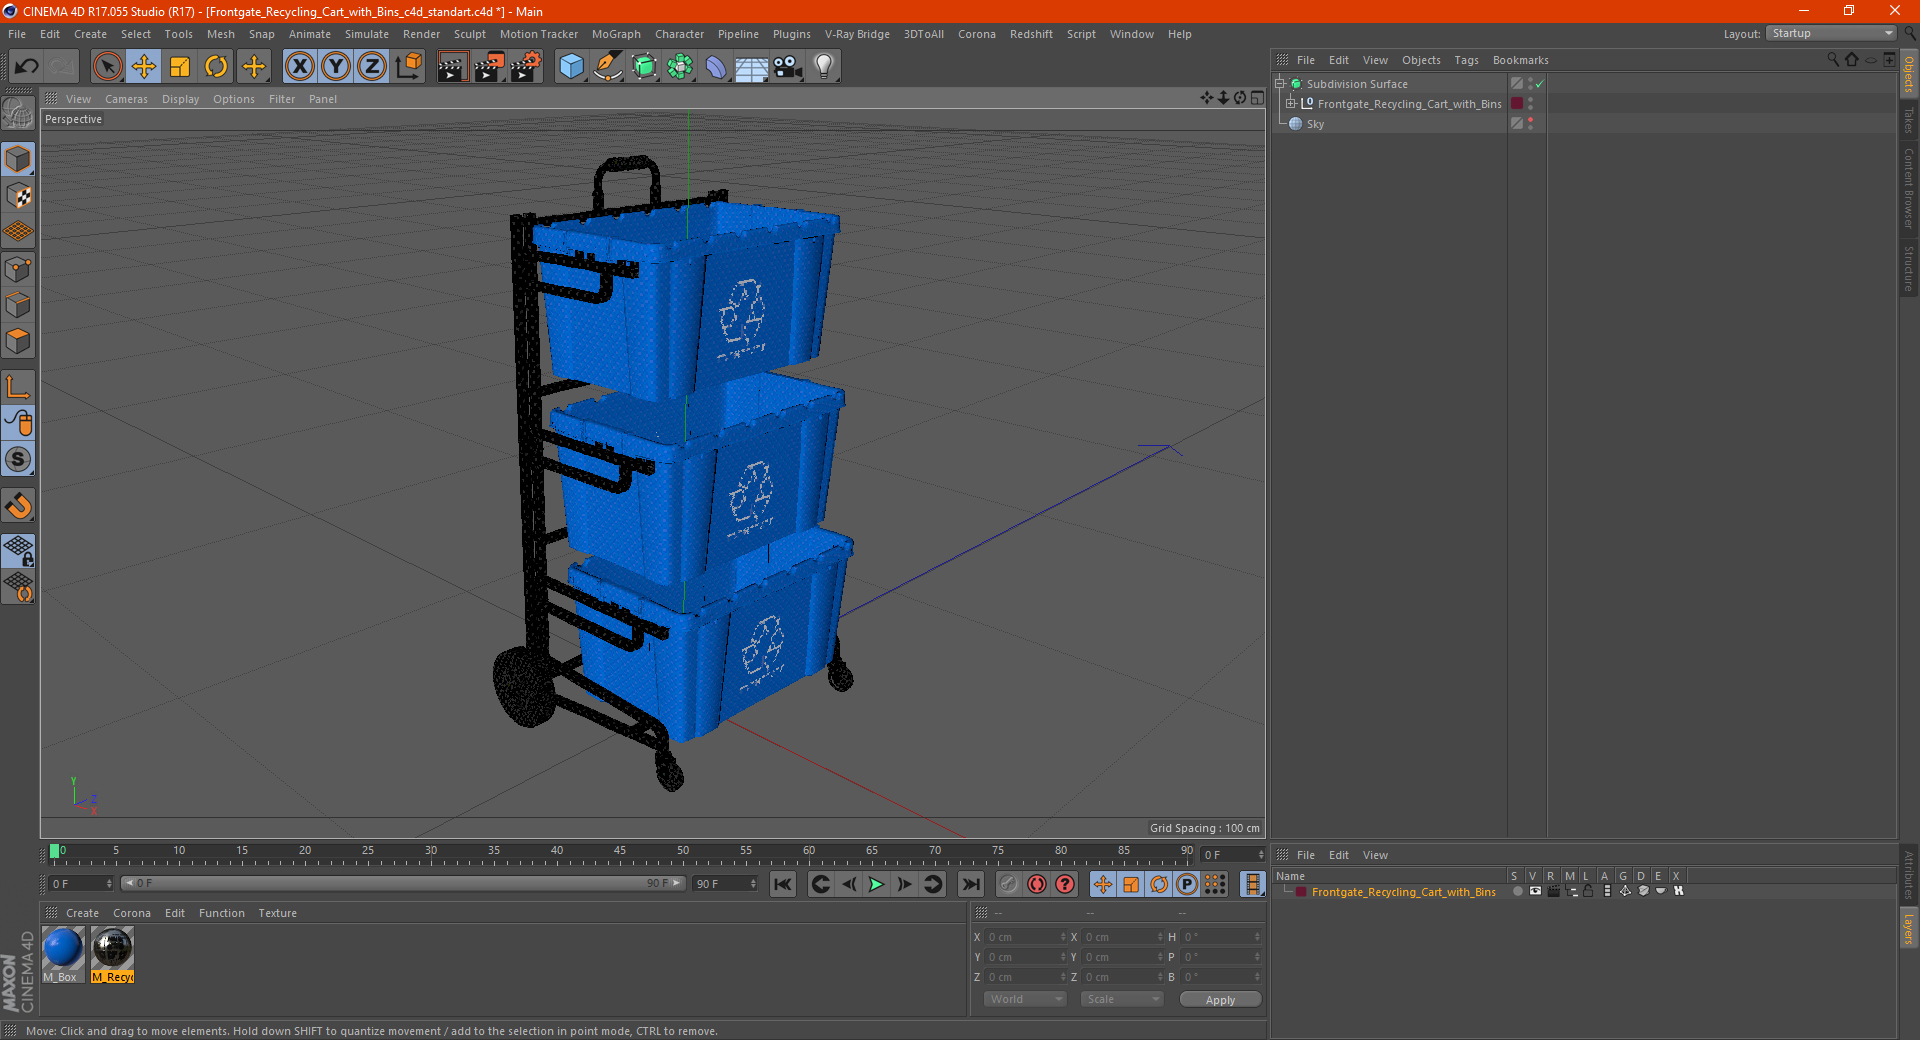Click the Subdivision Surface generator icon

point(644,67)
